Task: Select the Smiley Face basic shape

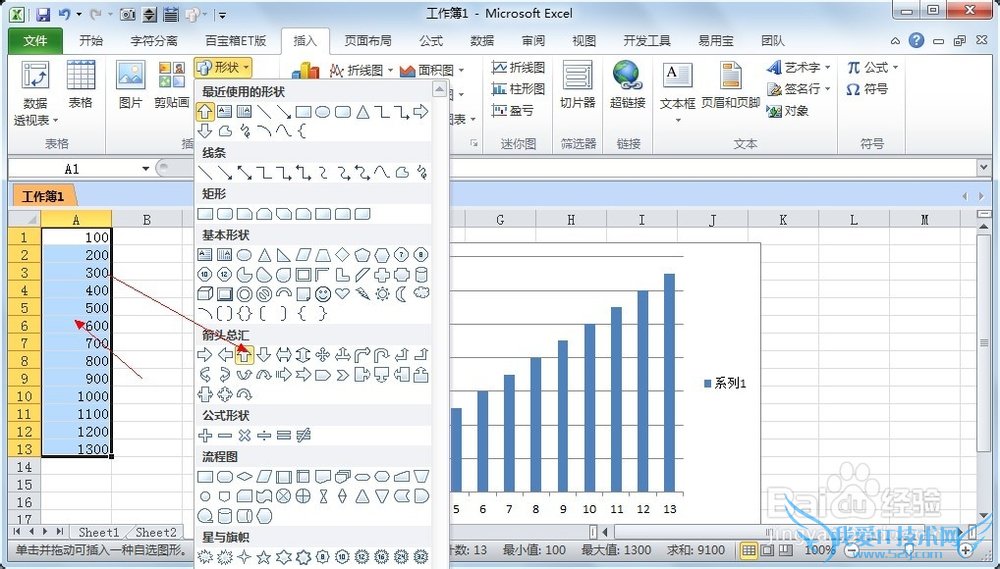Action: (323, 294)
